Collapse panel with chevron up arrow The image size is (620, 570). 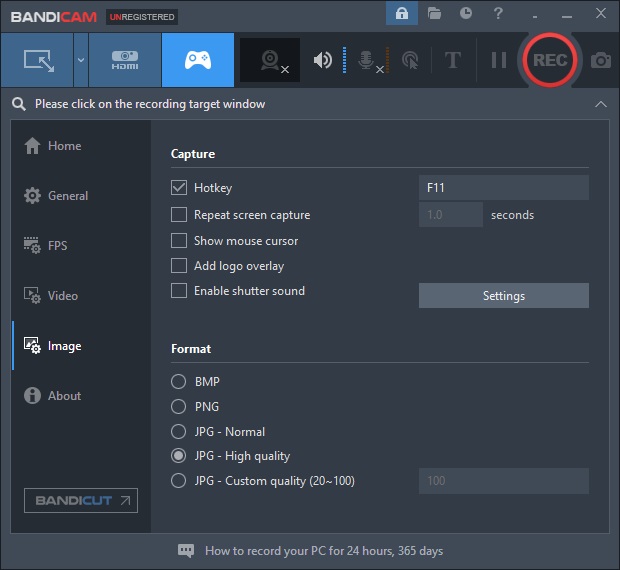(601, 104)
